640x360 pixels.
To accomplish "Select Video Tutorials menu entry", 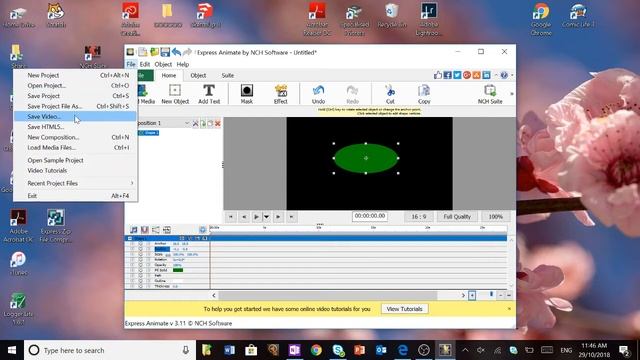I will tap(75, 171).
